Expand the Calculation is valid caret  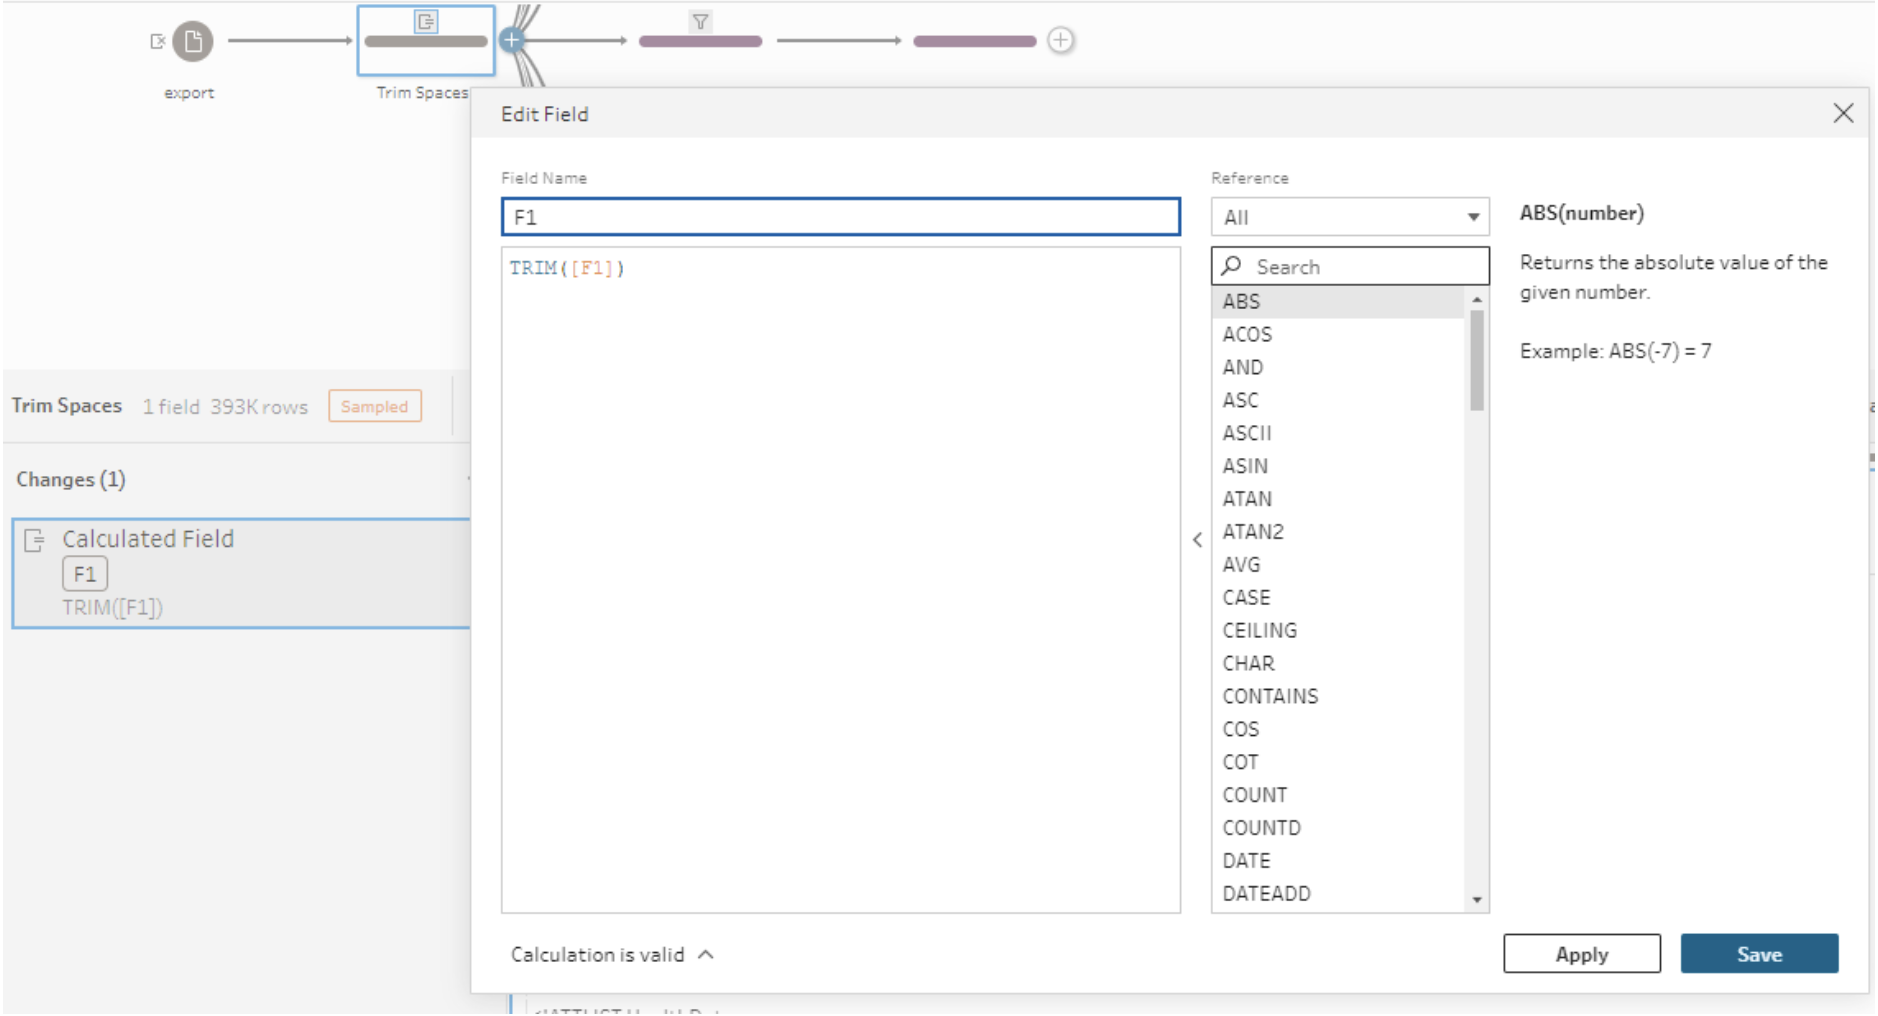[706, 954]
